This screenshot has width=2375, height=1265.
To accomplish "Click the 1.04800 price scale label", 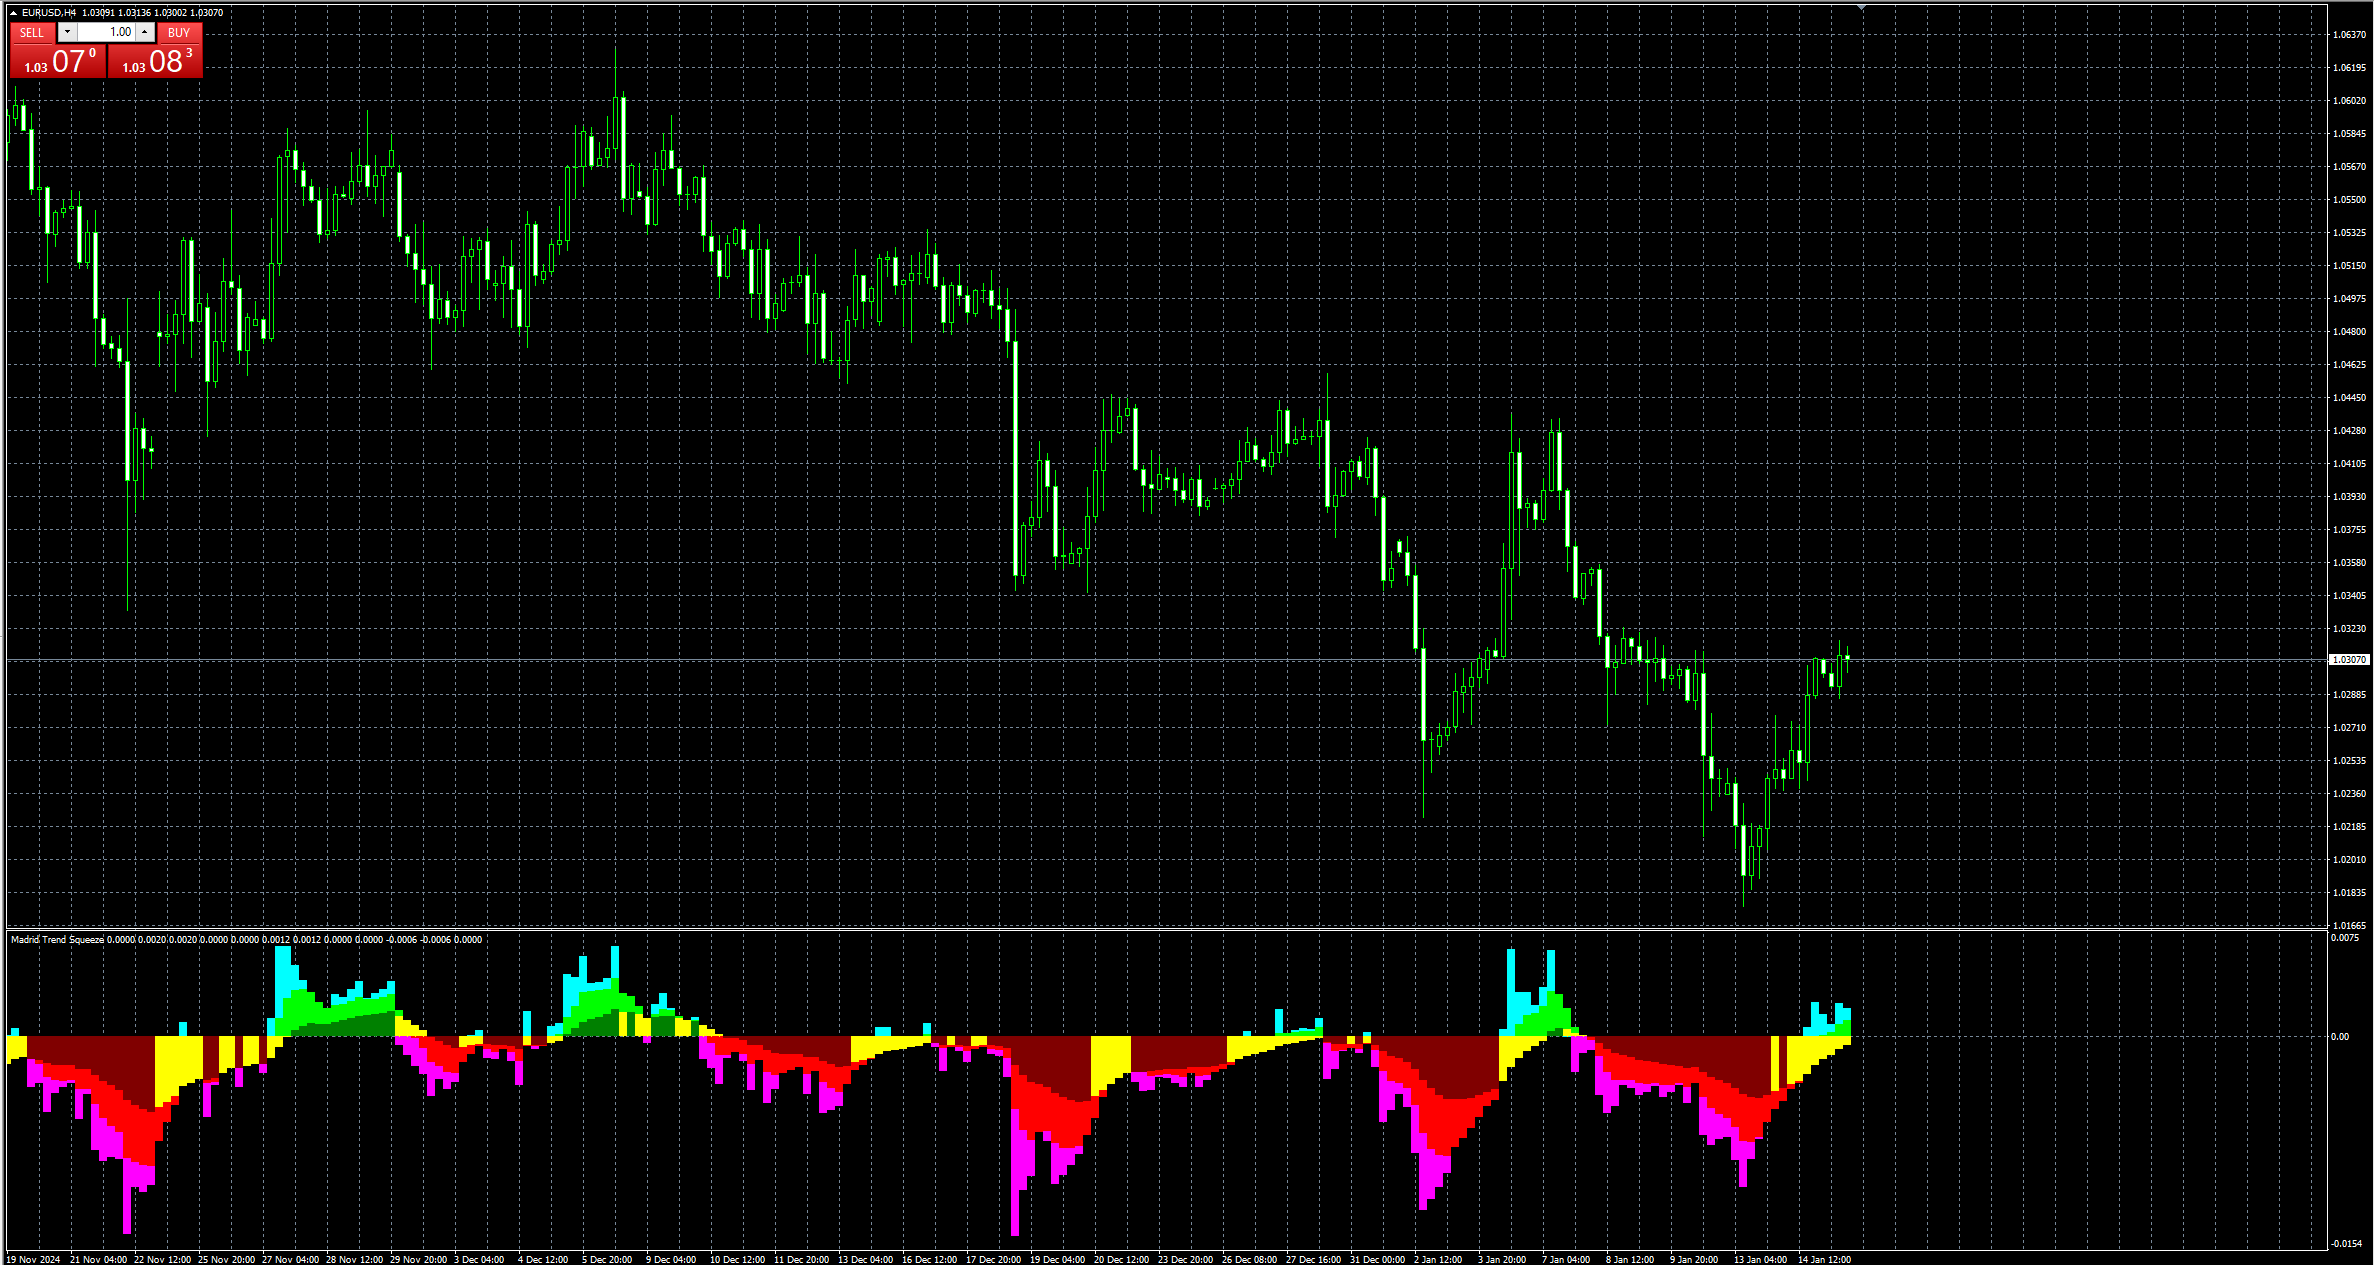I will point(2349,332).
